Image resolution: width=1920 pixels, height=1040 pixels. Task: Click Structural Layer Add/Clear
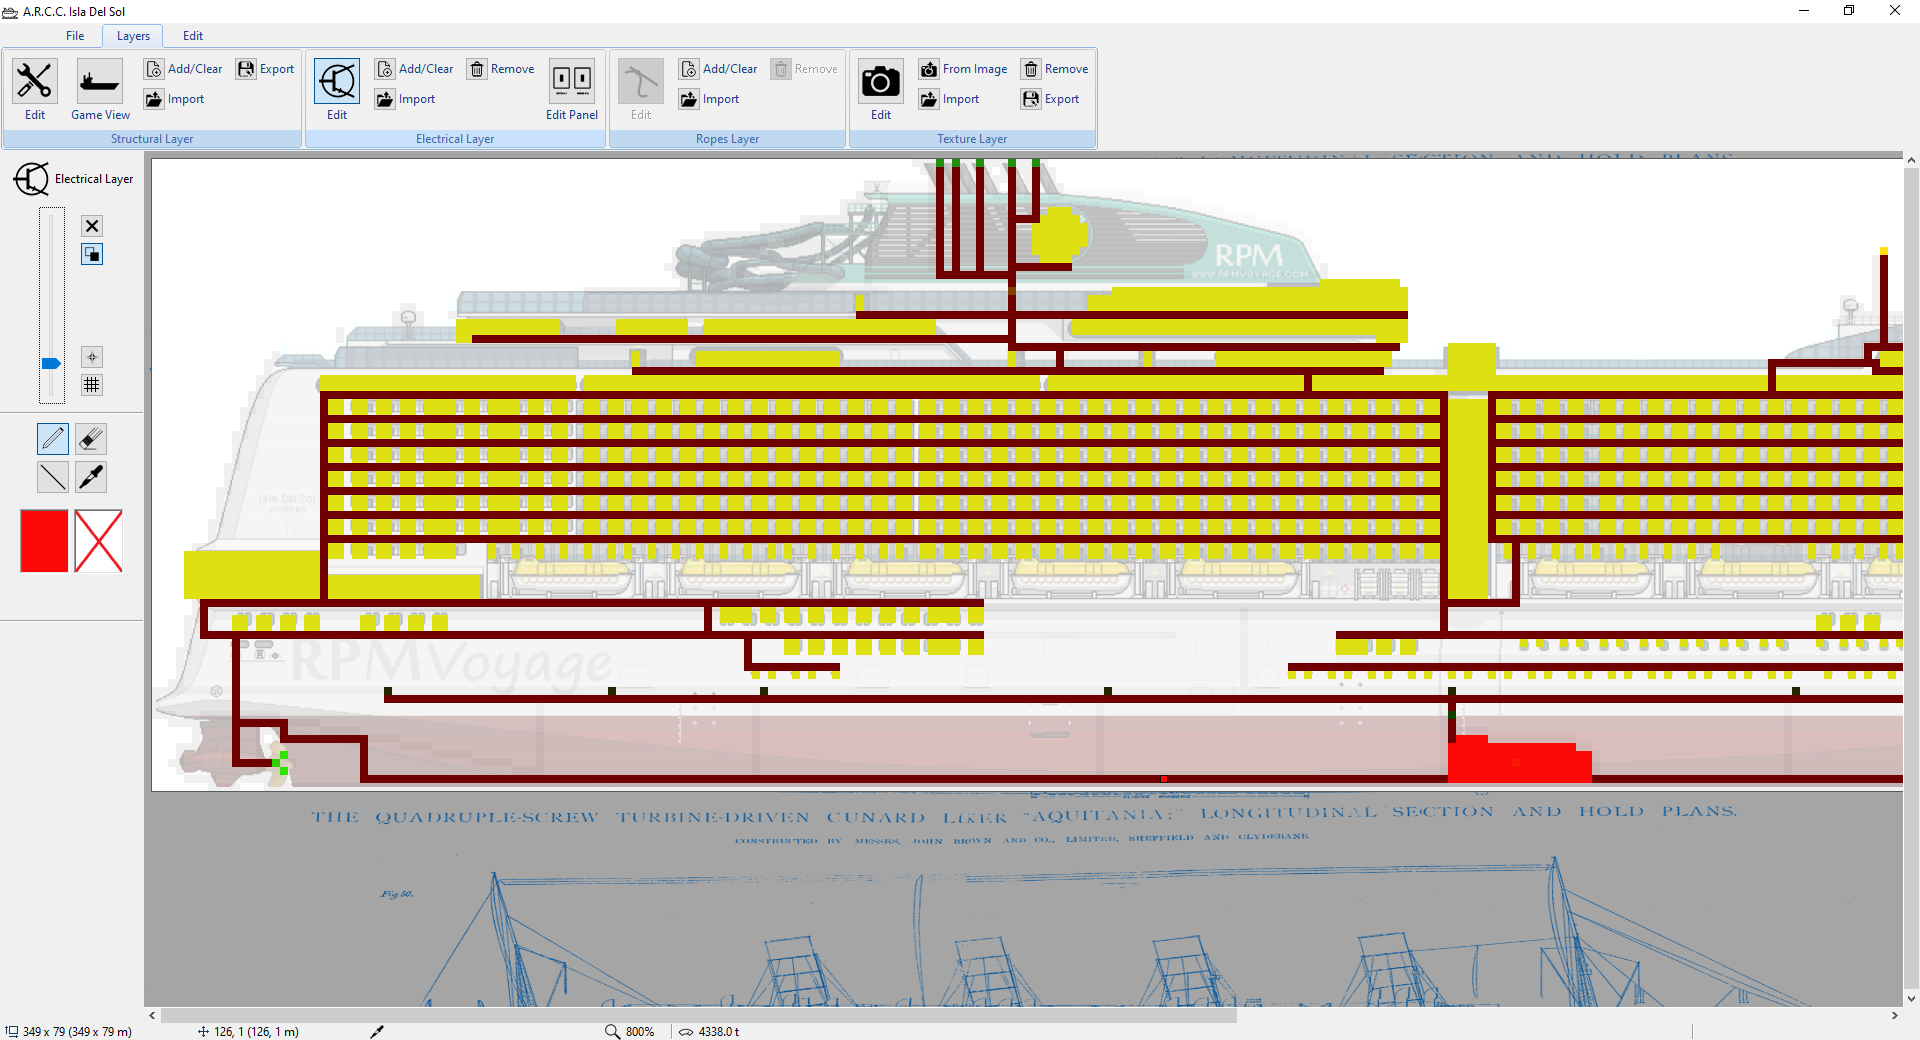[x=184, y=69]
